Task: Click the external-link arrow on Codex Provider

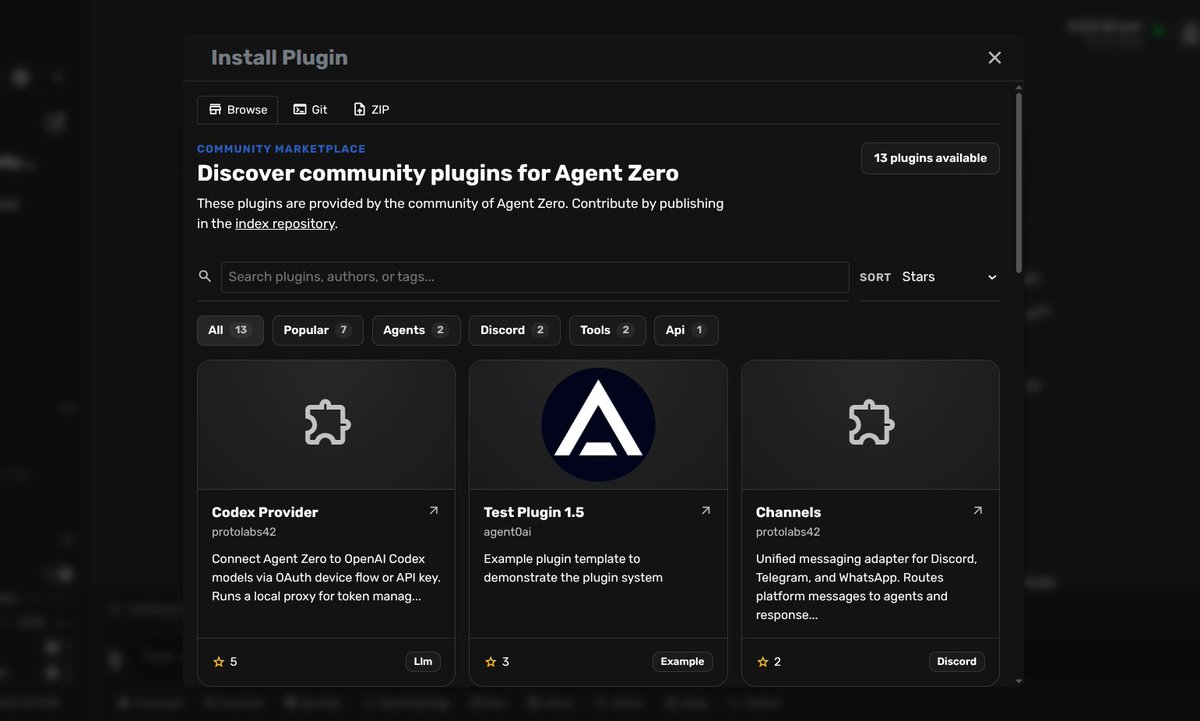Action: tap(434, 509)
